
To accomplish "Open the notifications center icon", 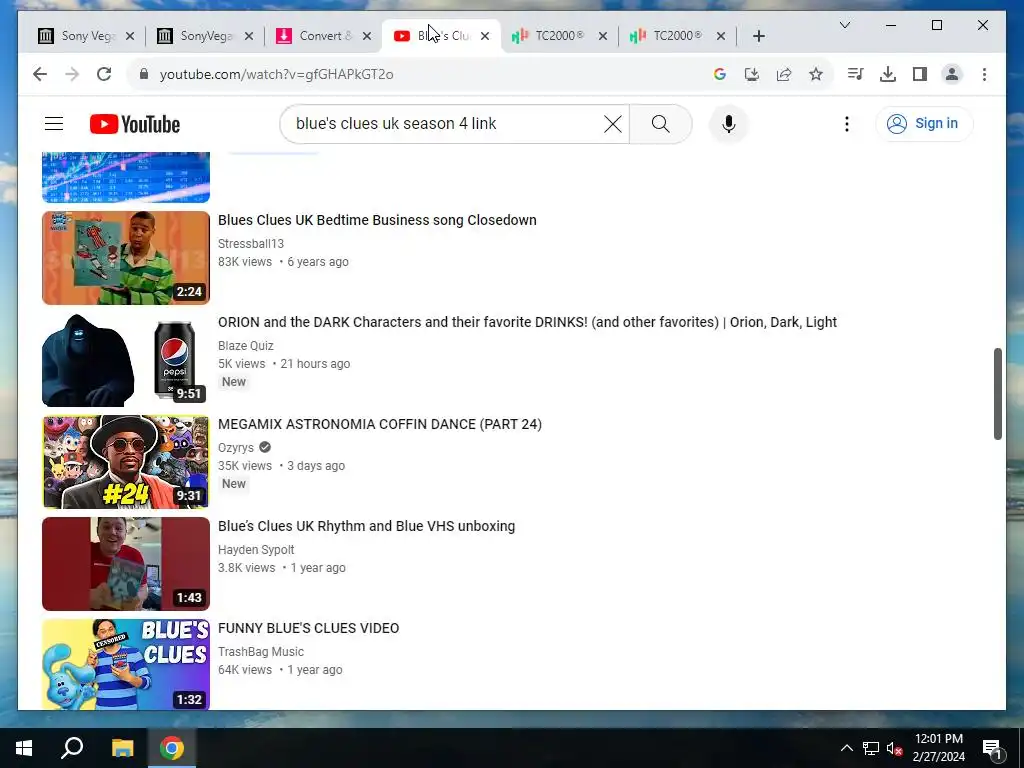I will [x=992, y=748].
